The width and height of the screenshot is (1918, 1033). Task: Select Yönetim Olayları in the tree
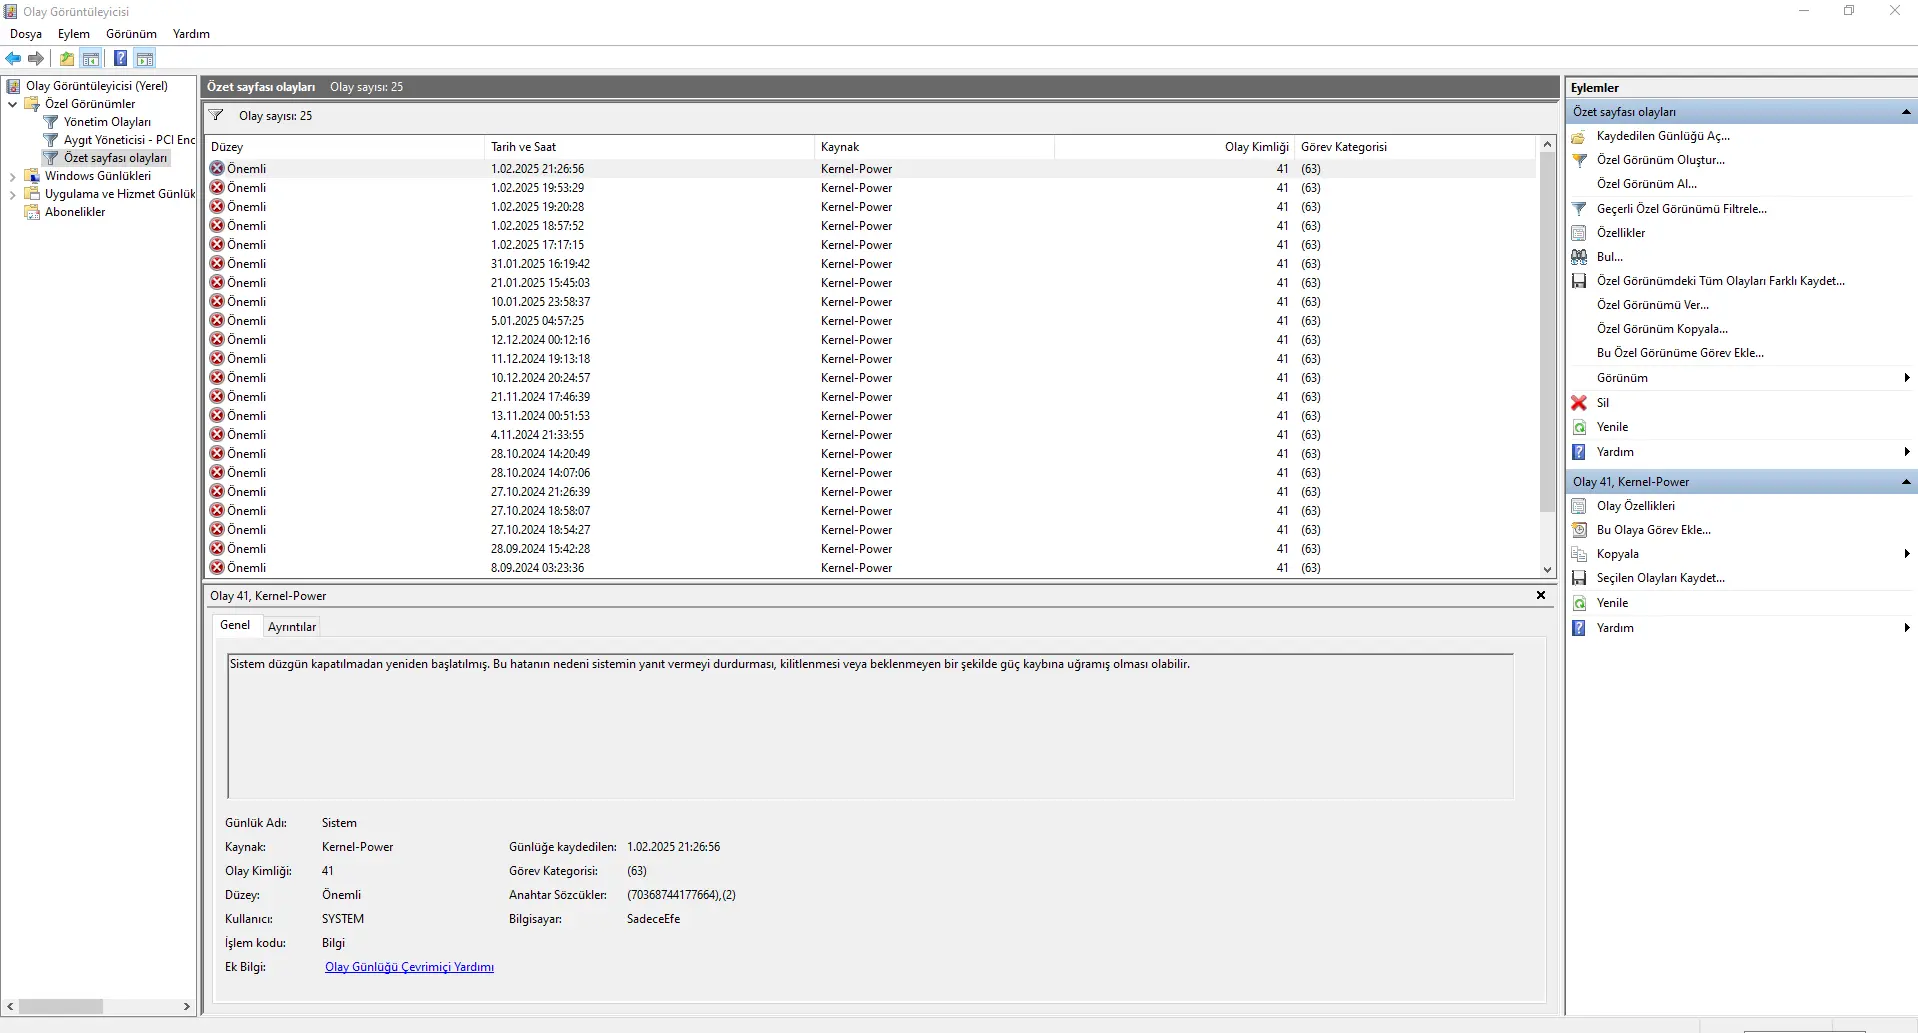pyautogui.click(x=107, y=122)
